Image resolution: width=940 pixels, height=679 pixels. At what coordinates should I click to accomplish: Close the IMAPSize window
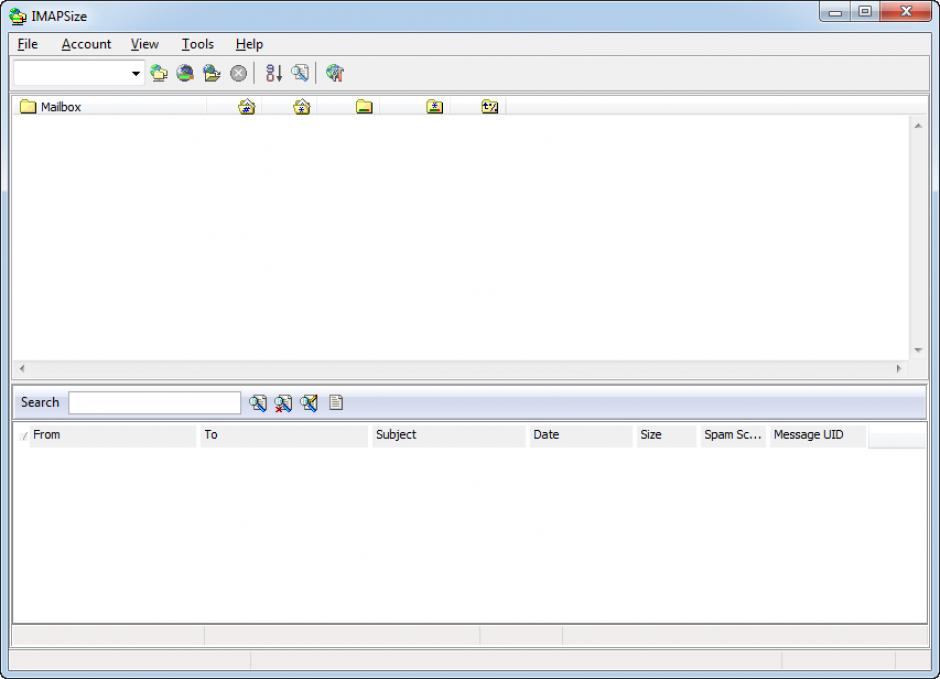906,12
